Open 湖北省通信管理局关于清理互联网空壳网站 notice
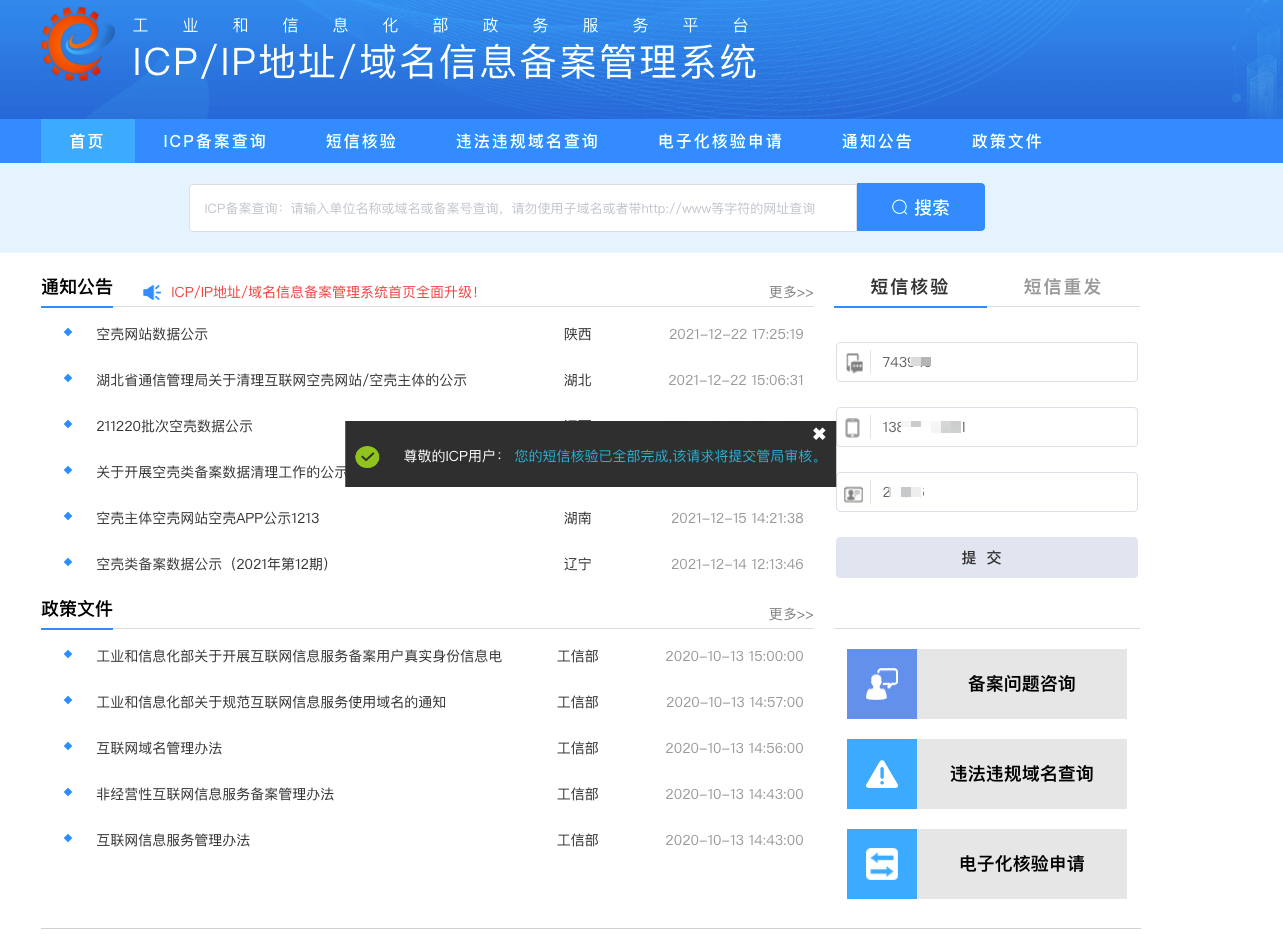1283x934 pixels. (x=282, y=380)
